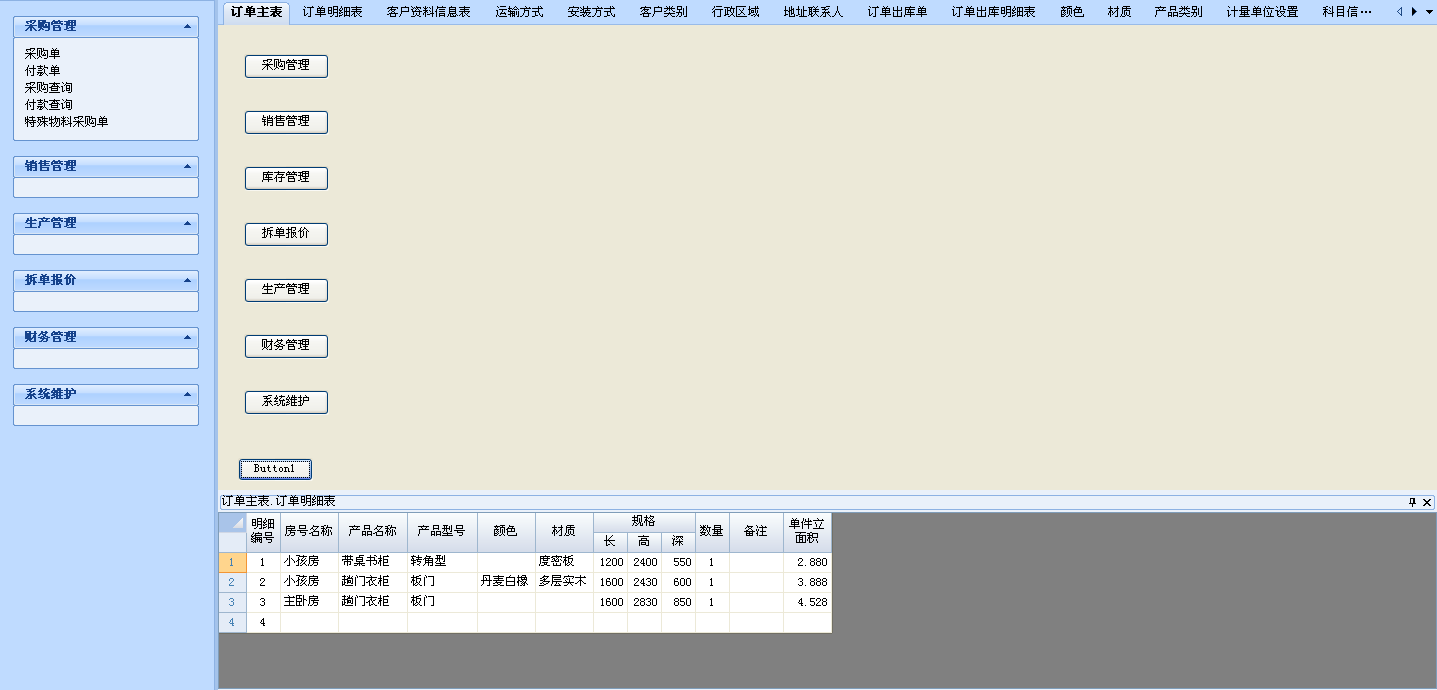Image resolution: width=1437 pixels, height=690 pixels.
Task: Pin the 订单主表.订单明细表 panel
Action: pyautogui.click(x=1412, y=502)
